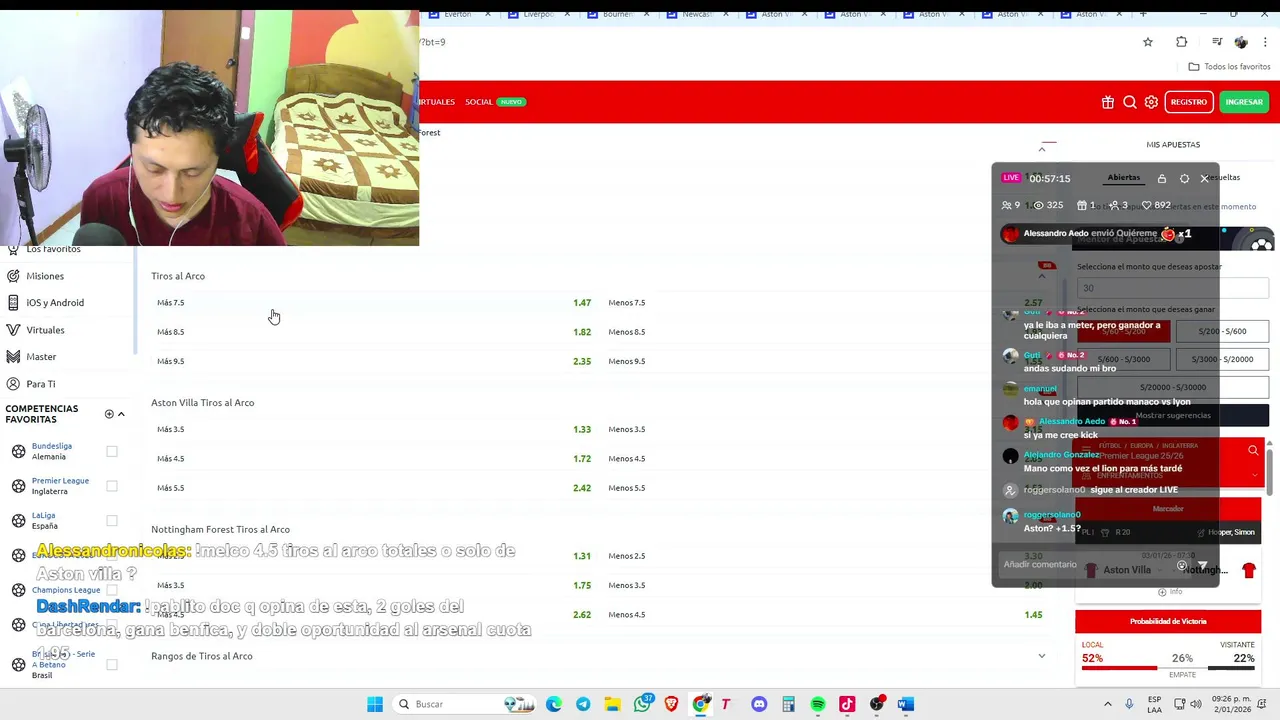
Task: Open Microsoft Word from the taskbar
Action: (906, 704)
